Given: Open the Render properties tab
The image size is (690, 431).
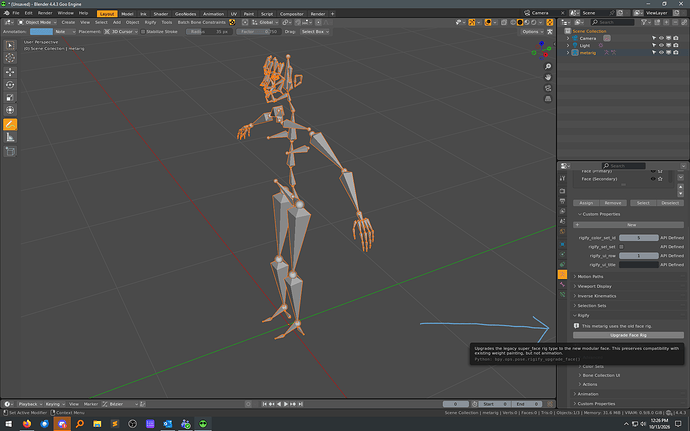Looking at the screenshot, I should pos(562,191).
